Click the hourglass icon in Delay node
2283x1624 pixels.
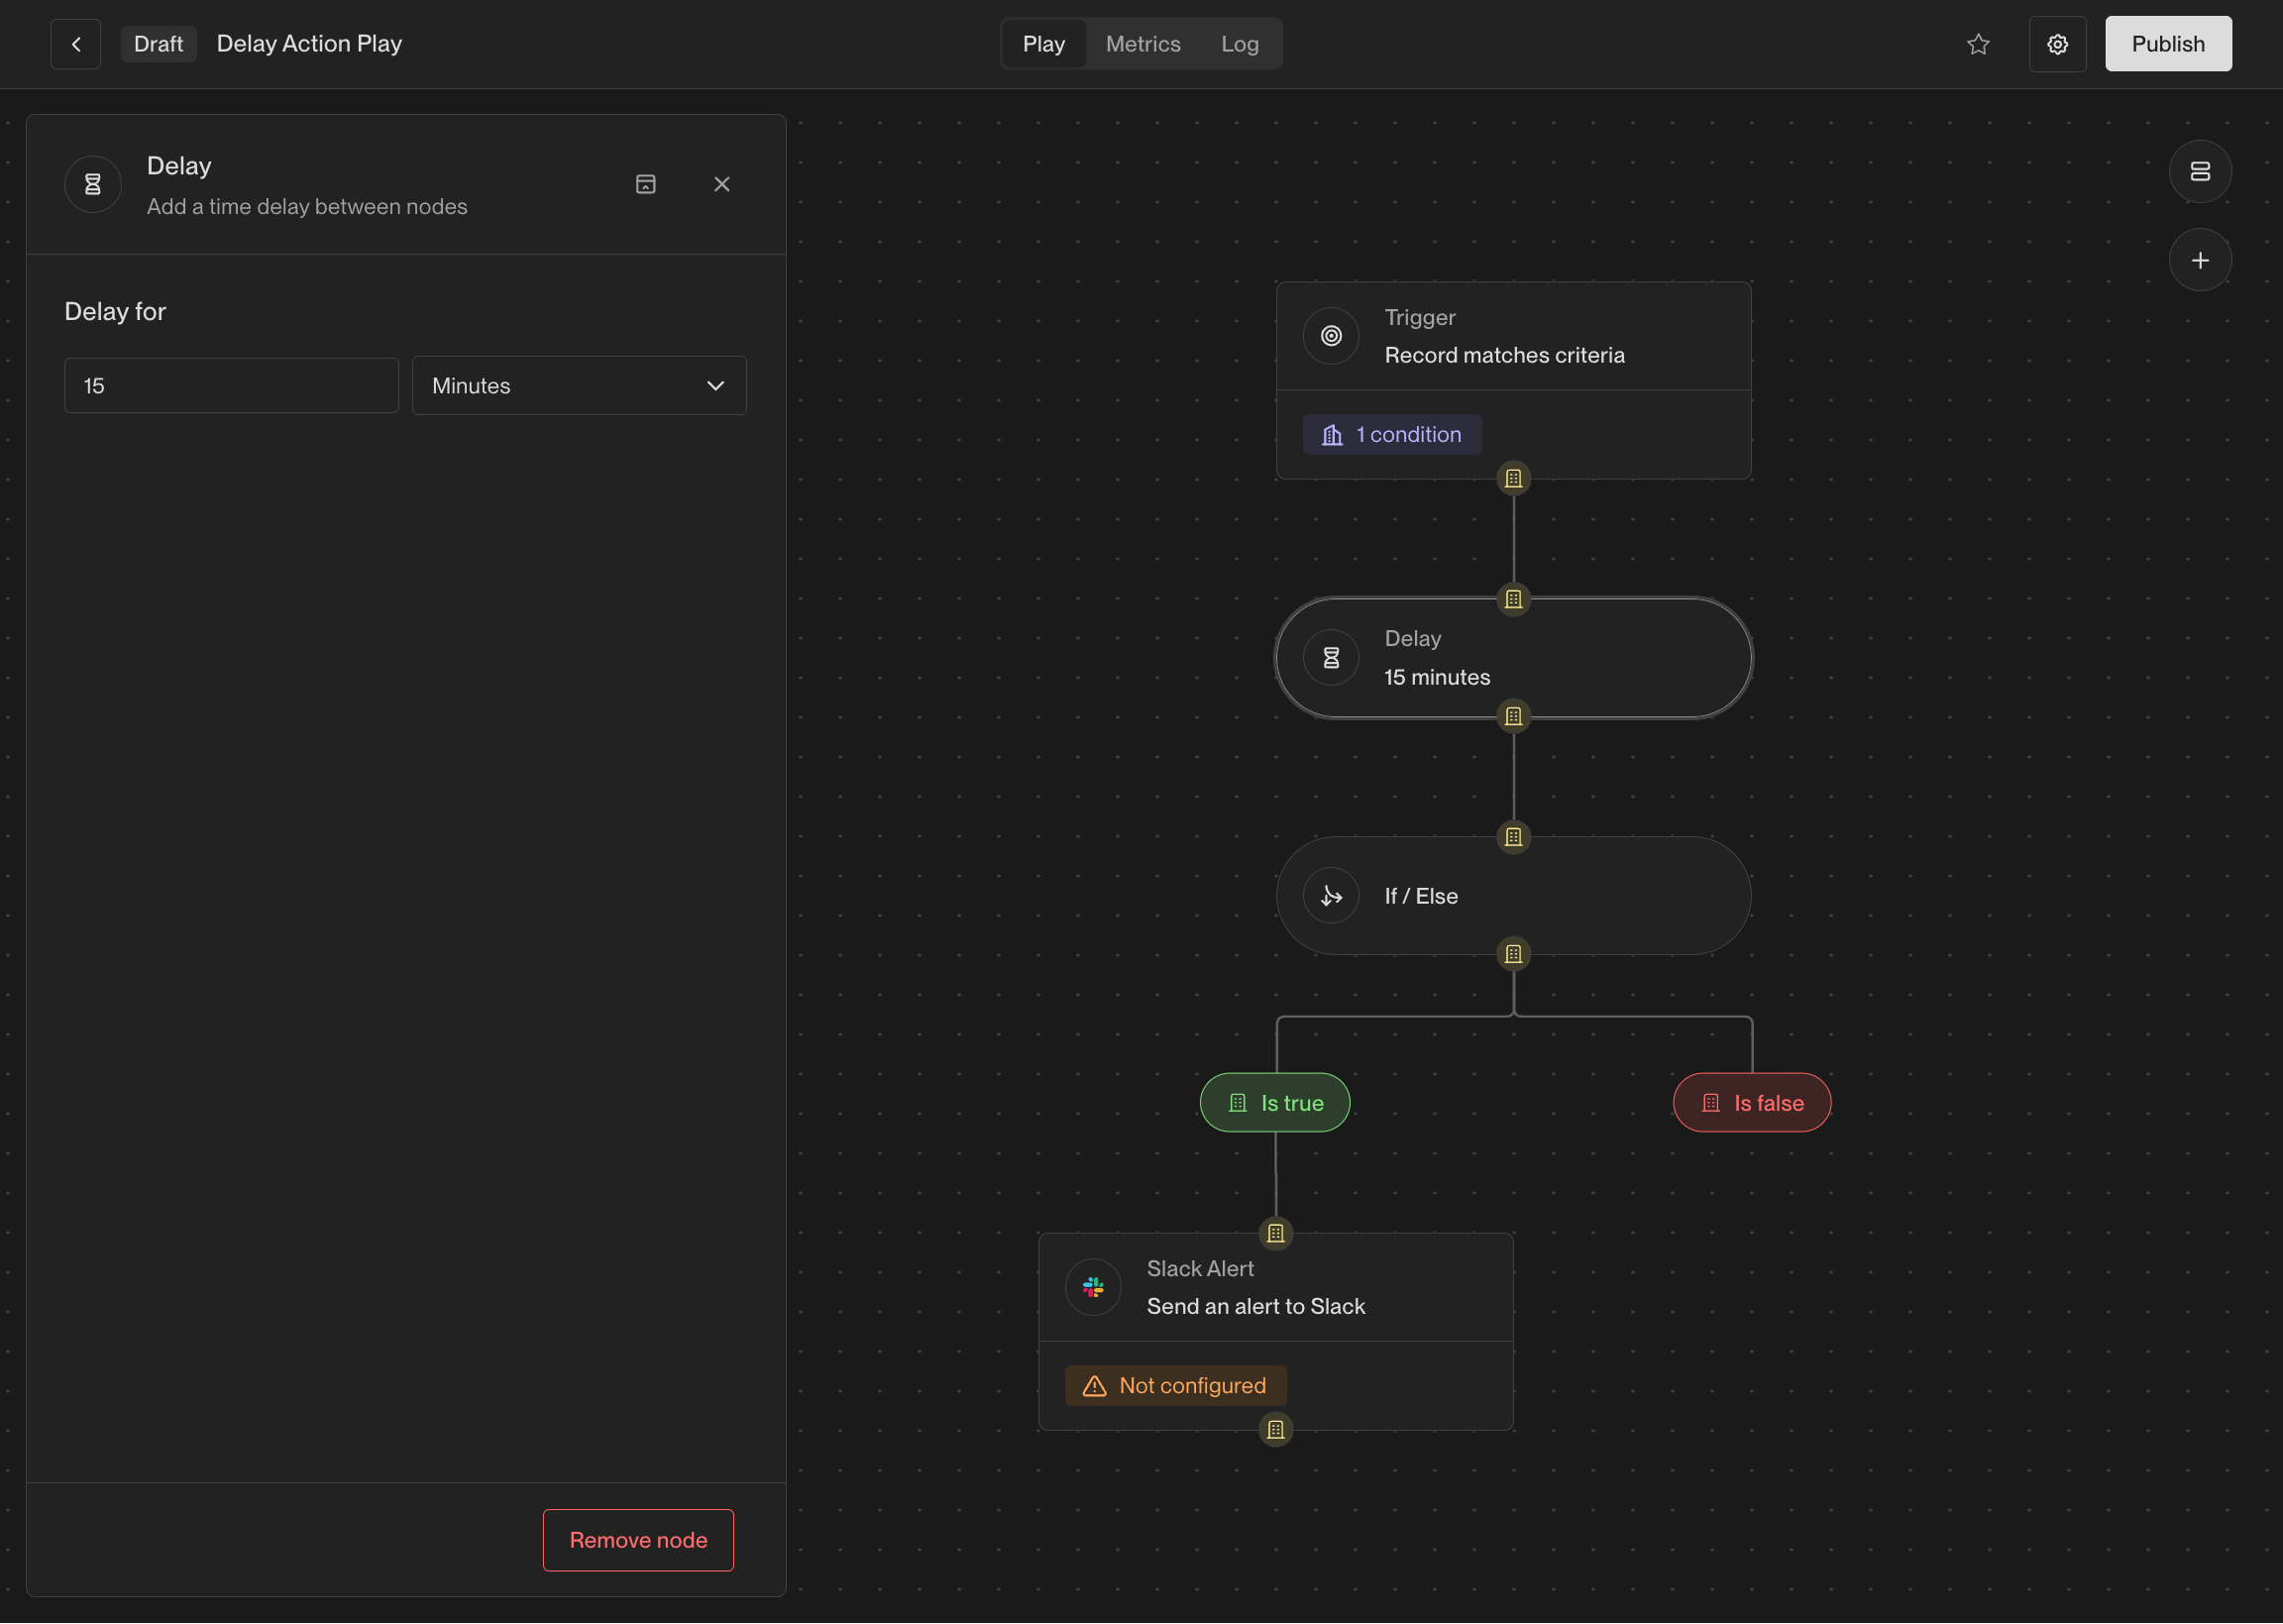click(1330, 658)
